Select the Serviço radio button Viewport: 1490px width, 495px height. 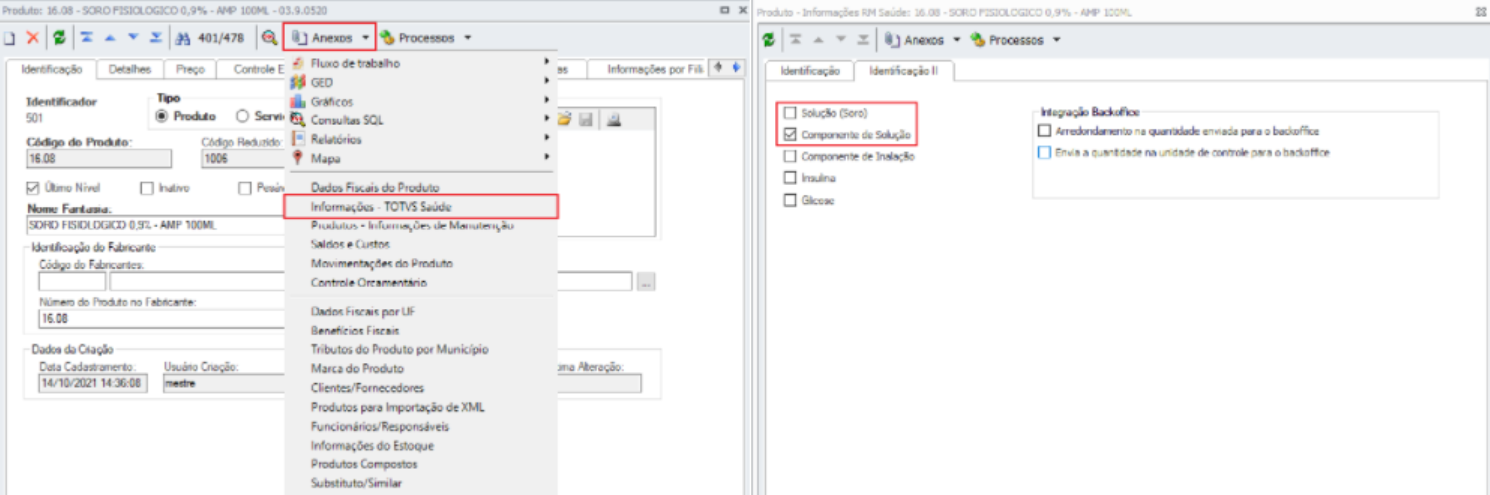(x=242, y=116)
